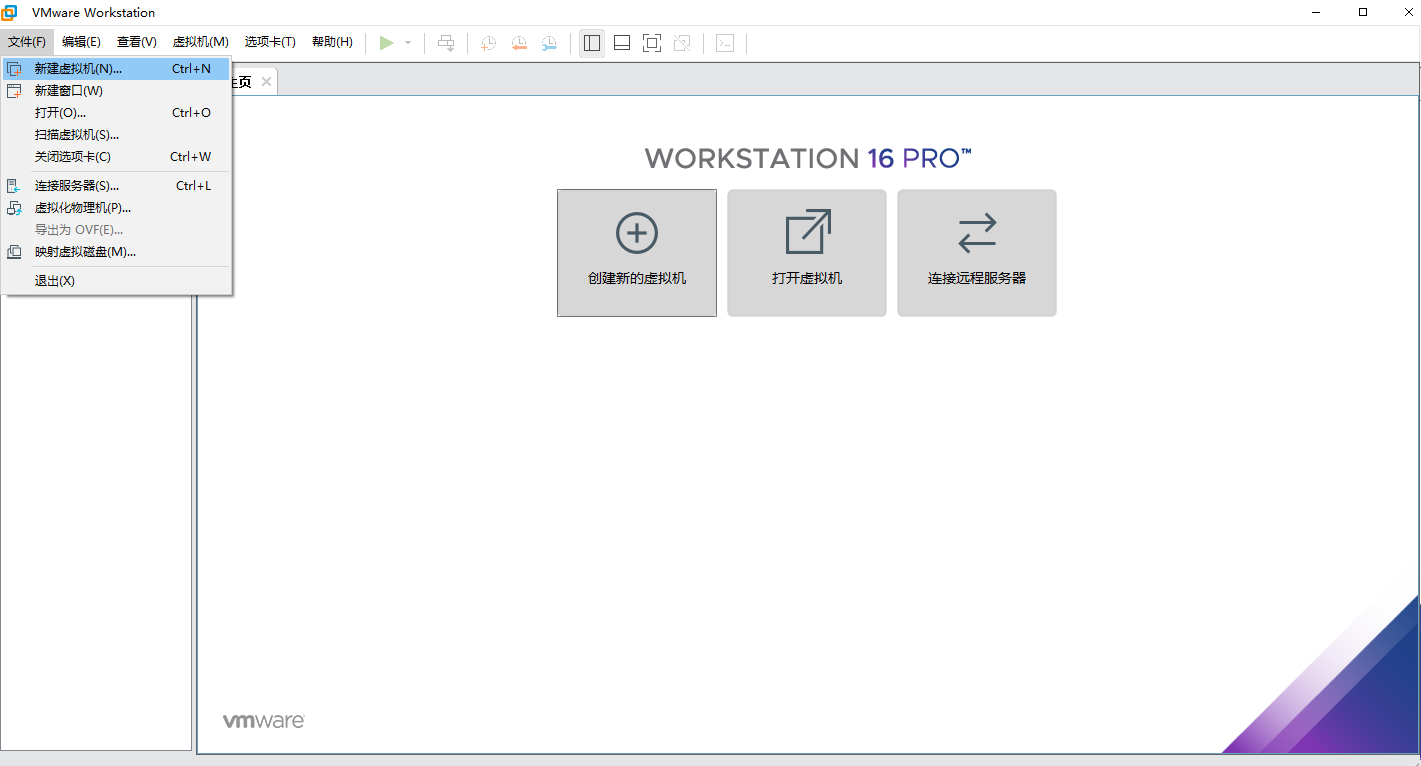Click 创建新的虚拟机 button
Image resolution: width=1421 pixels, height=766 pixels.
pos(637,253)
